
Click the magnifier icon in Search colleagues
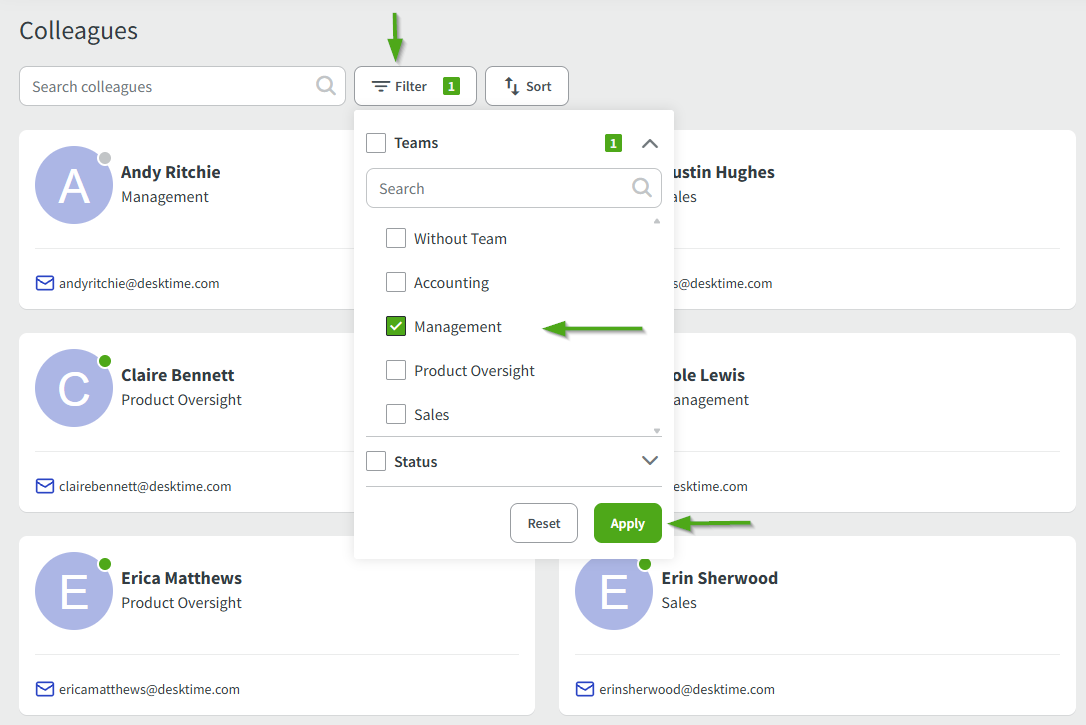(326, 86)
